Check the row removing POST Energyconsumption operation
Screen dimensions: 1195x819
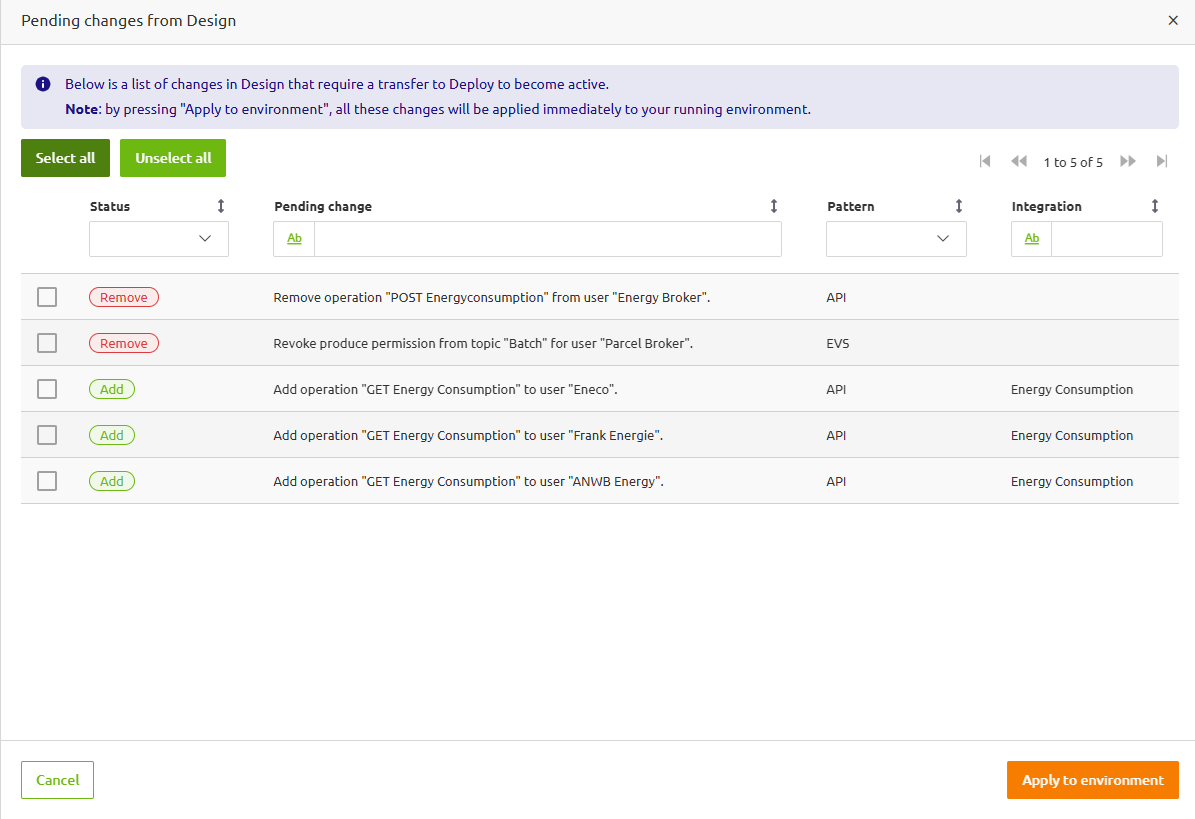point(46,297)
